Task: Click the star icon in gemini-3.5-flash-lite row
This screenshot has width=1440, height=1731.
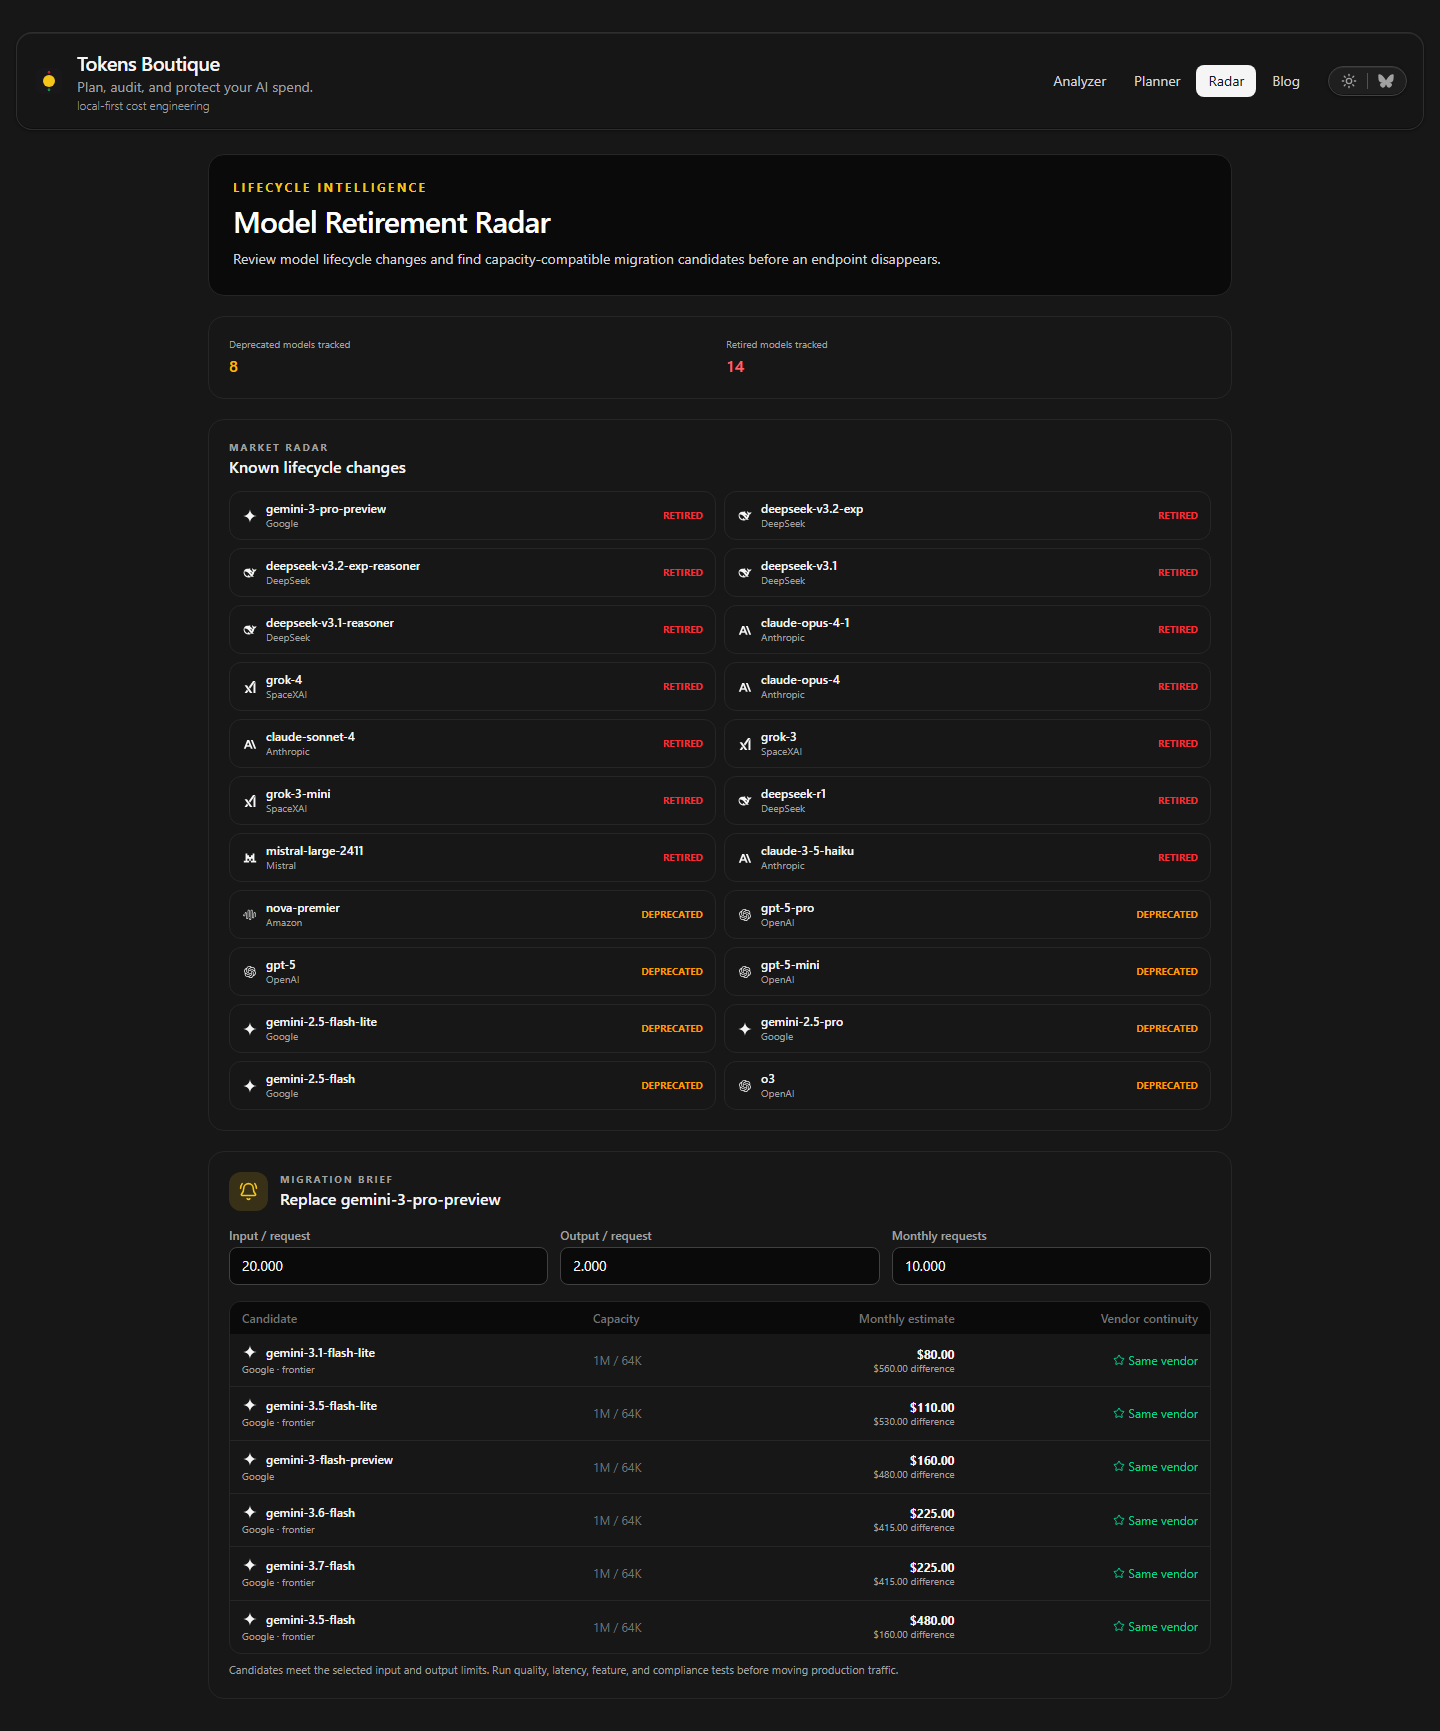Action: (1119, 1414)
